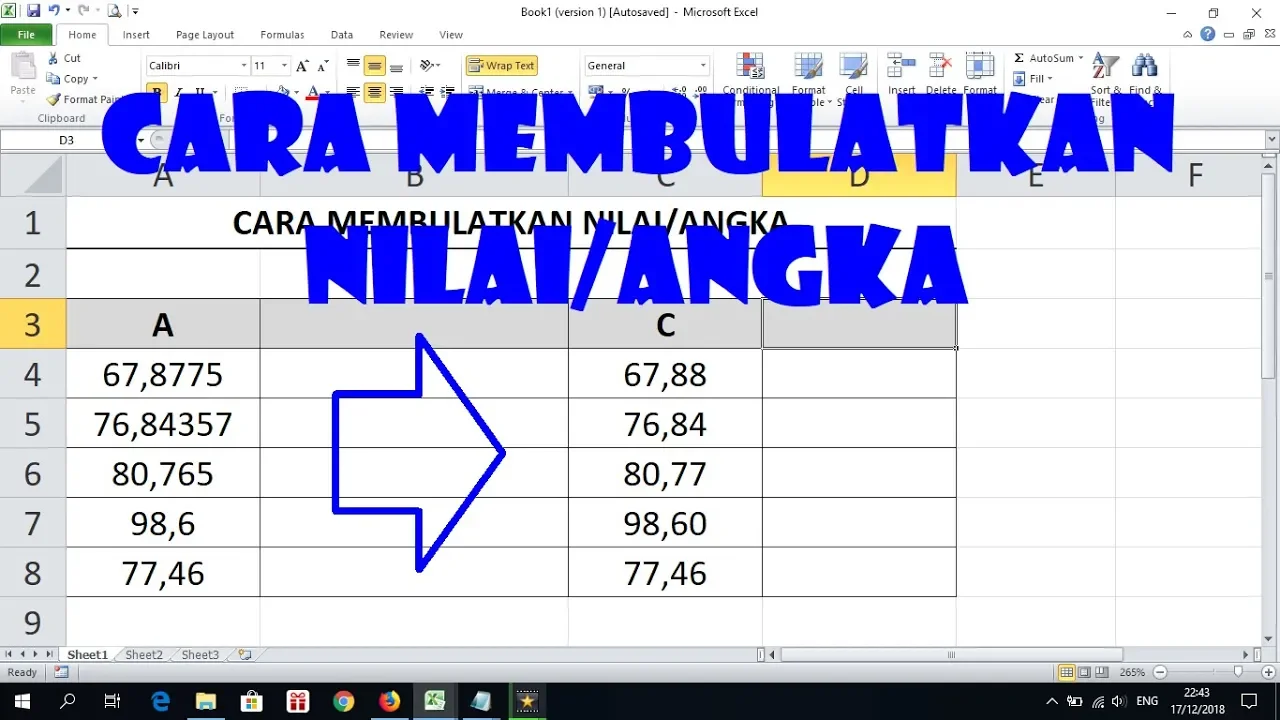The width and height of the screenshot is (1280, 720).
Task: Open Print Preview from Quick Access
Action: (113, 12)
